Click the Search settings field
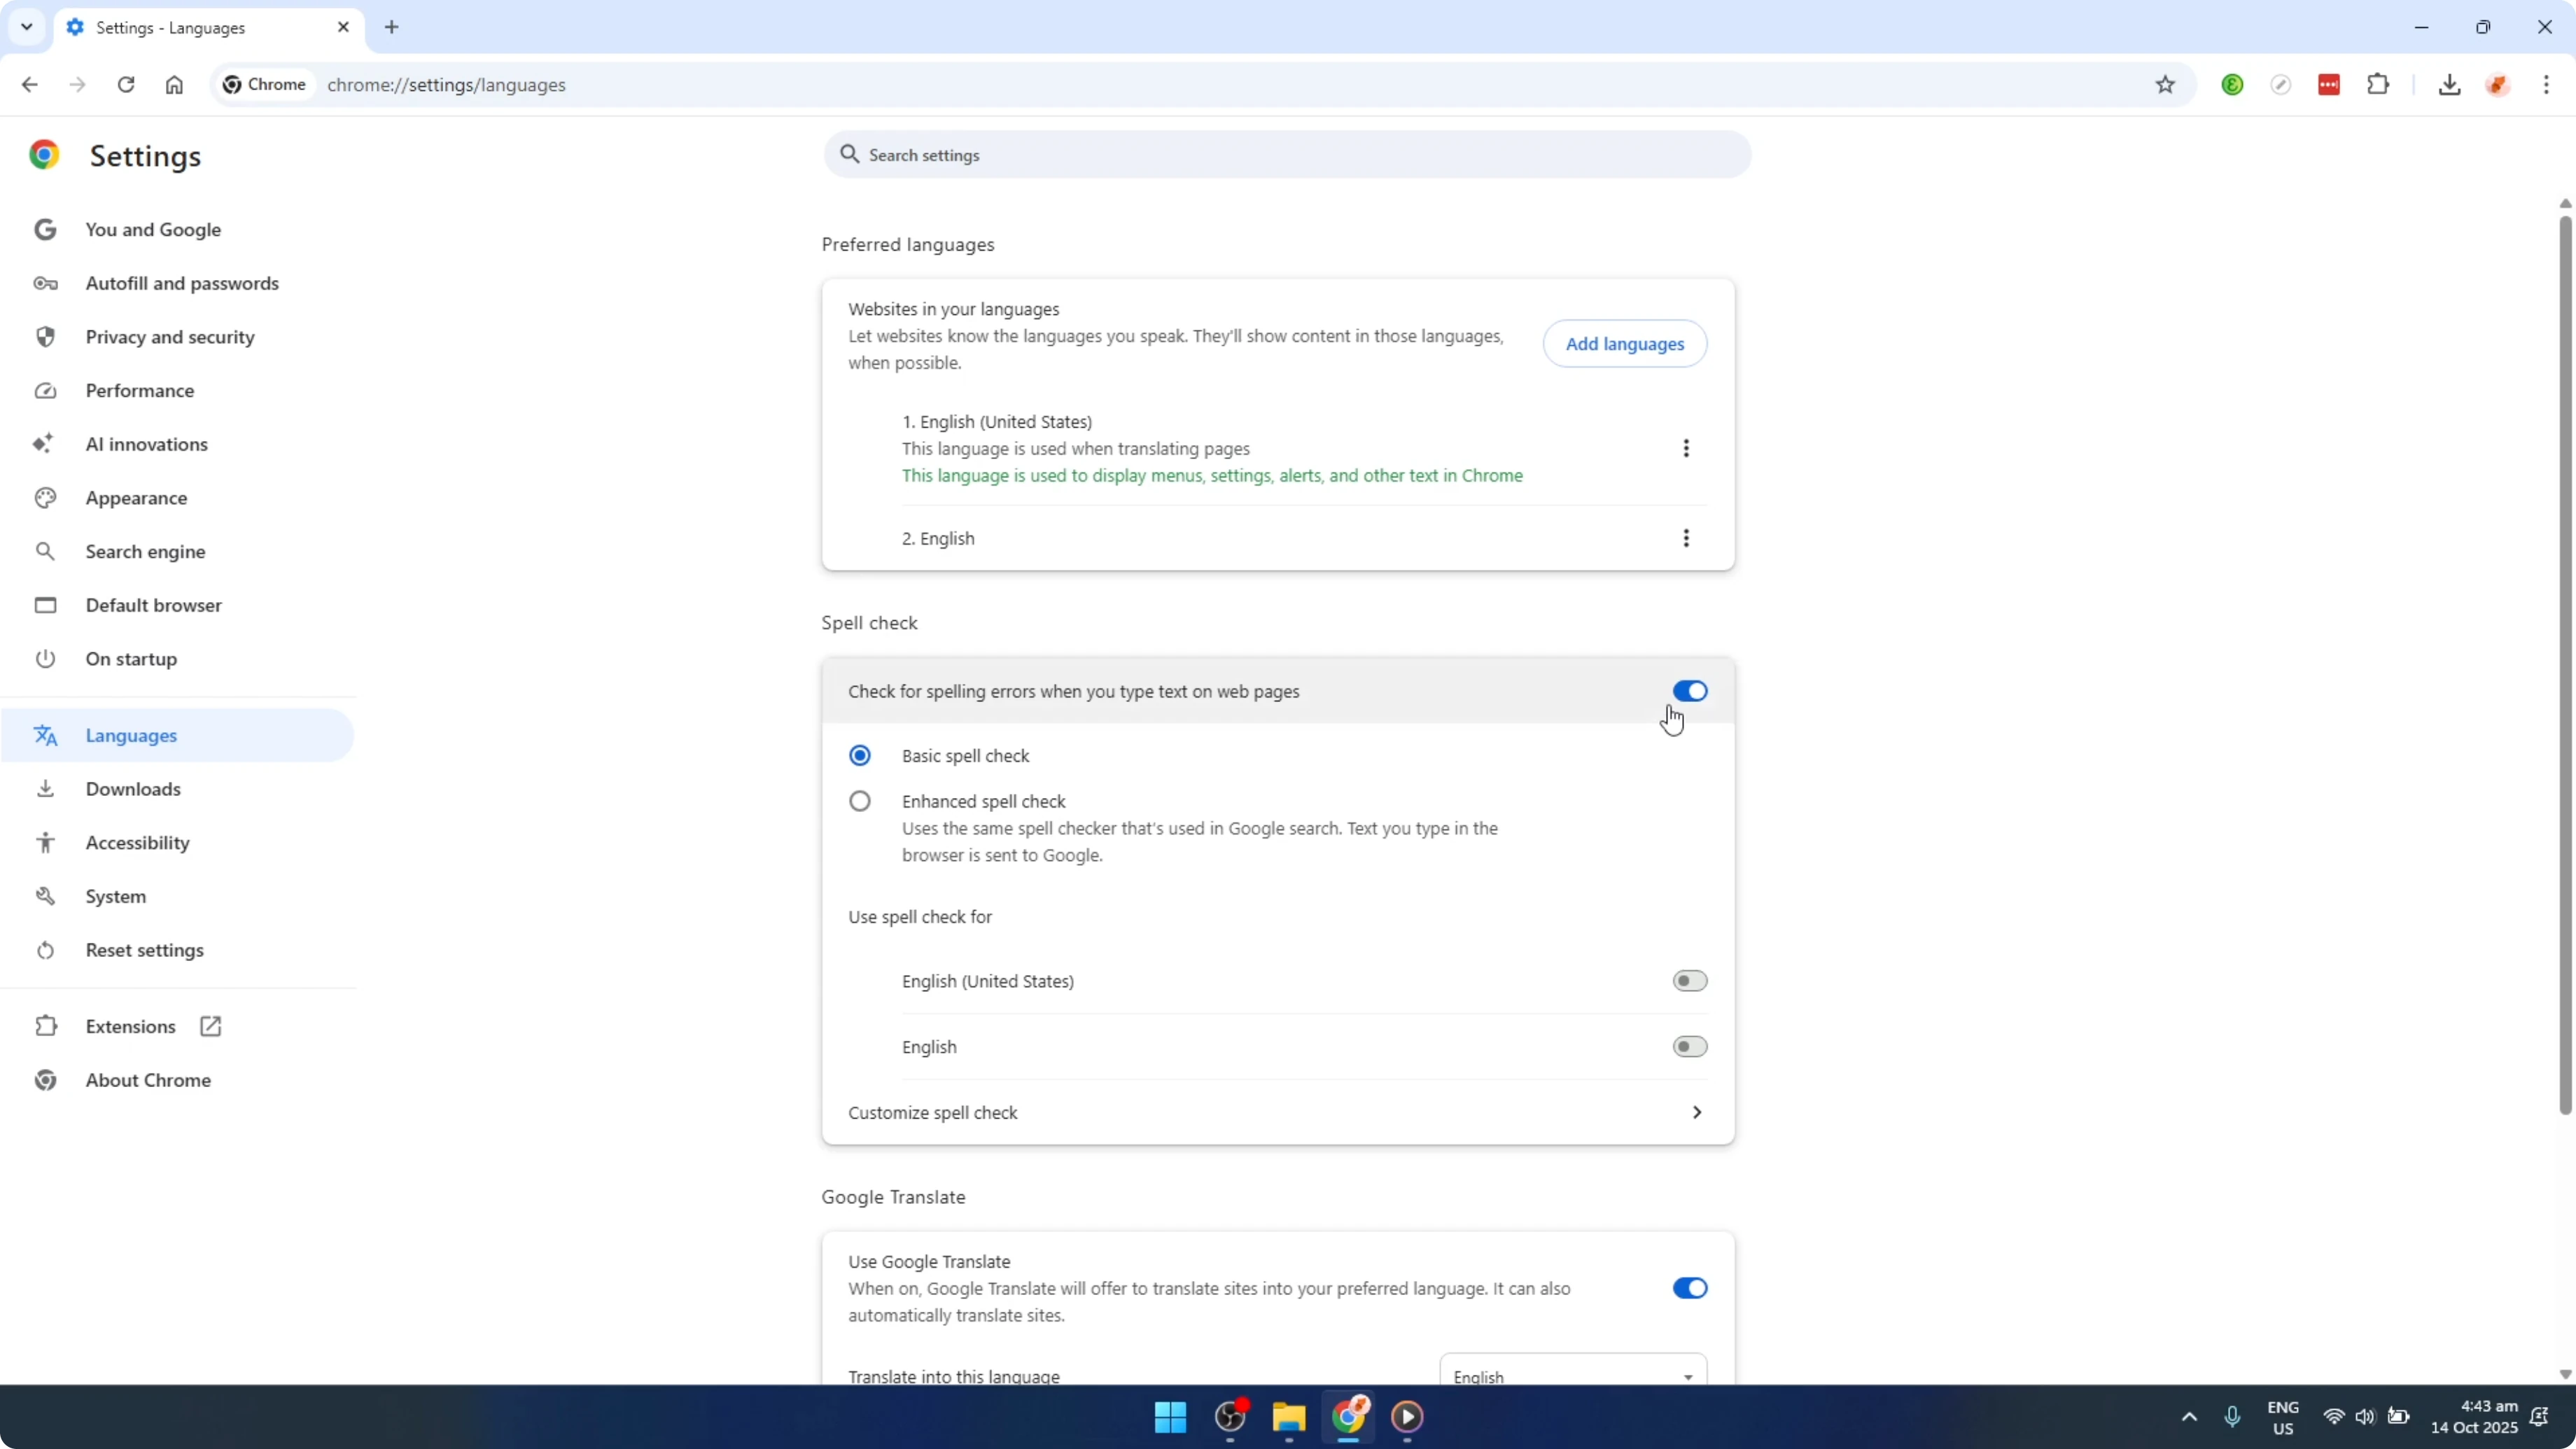Viewport: 2576px width, 1449px height. tap(1287, 155)
